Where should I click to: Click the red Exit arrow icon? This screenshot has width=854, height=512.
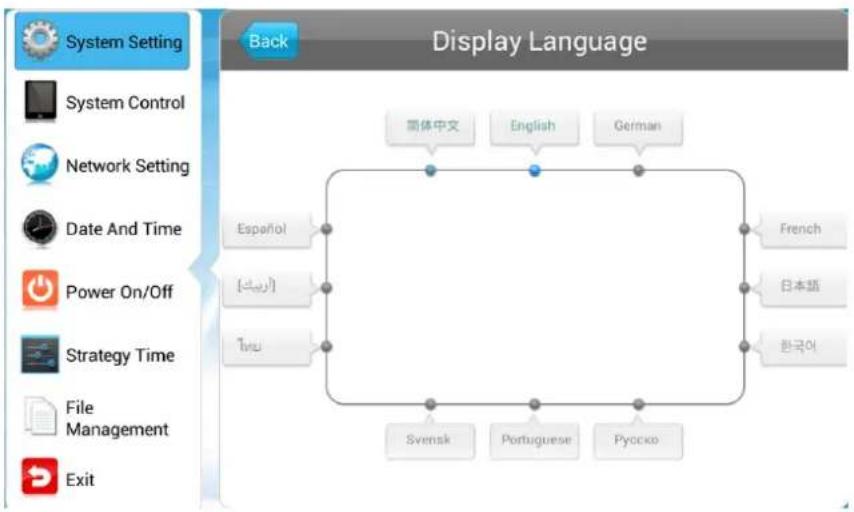(x=40, y=477)
